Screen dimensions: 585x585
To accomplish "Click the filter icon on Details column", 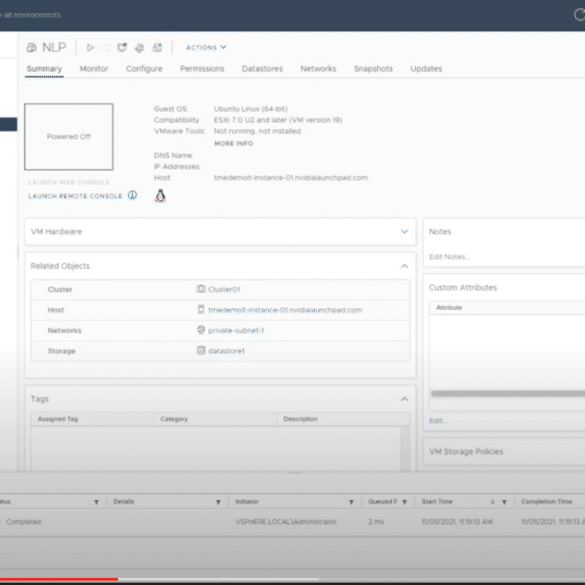I will (x=218, y=502).
